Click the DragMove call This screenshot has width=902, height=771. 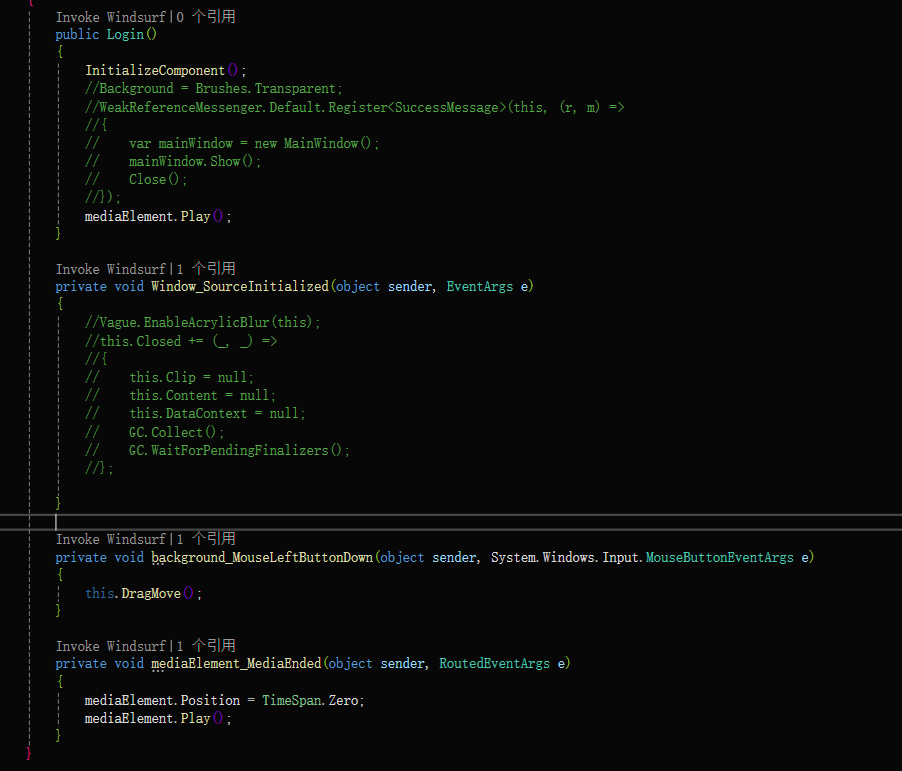pyautogui.click(x=151, y=594)
